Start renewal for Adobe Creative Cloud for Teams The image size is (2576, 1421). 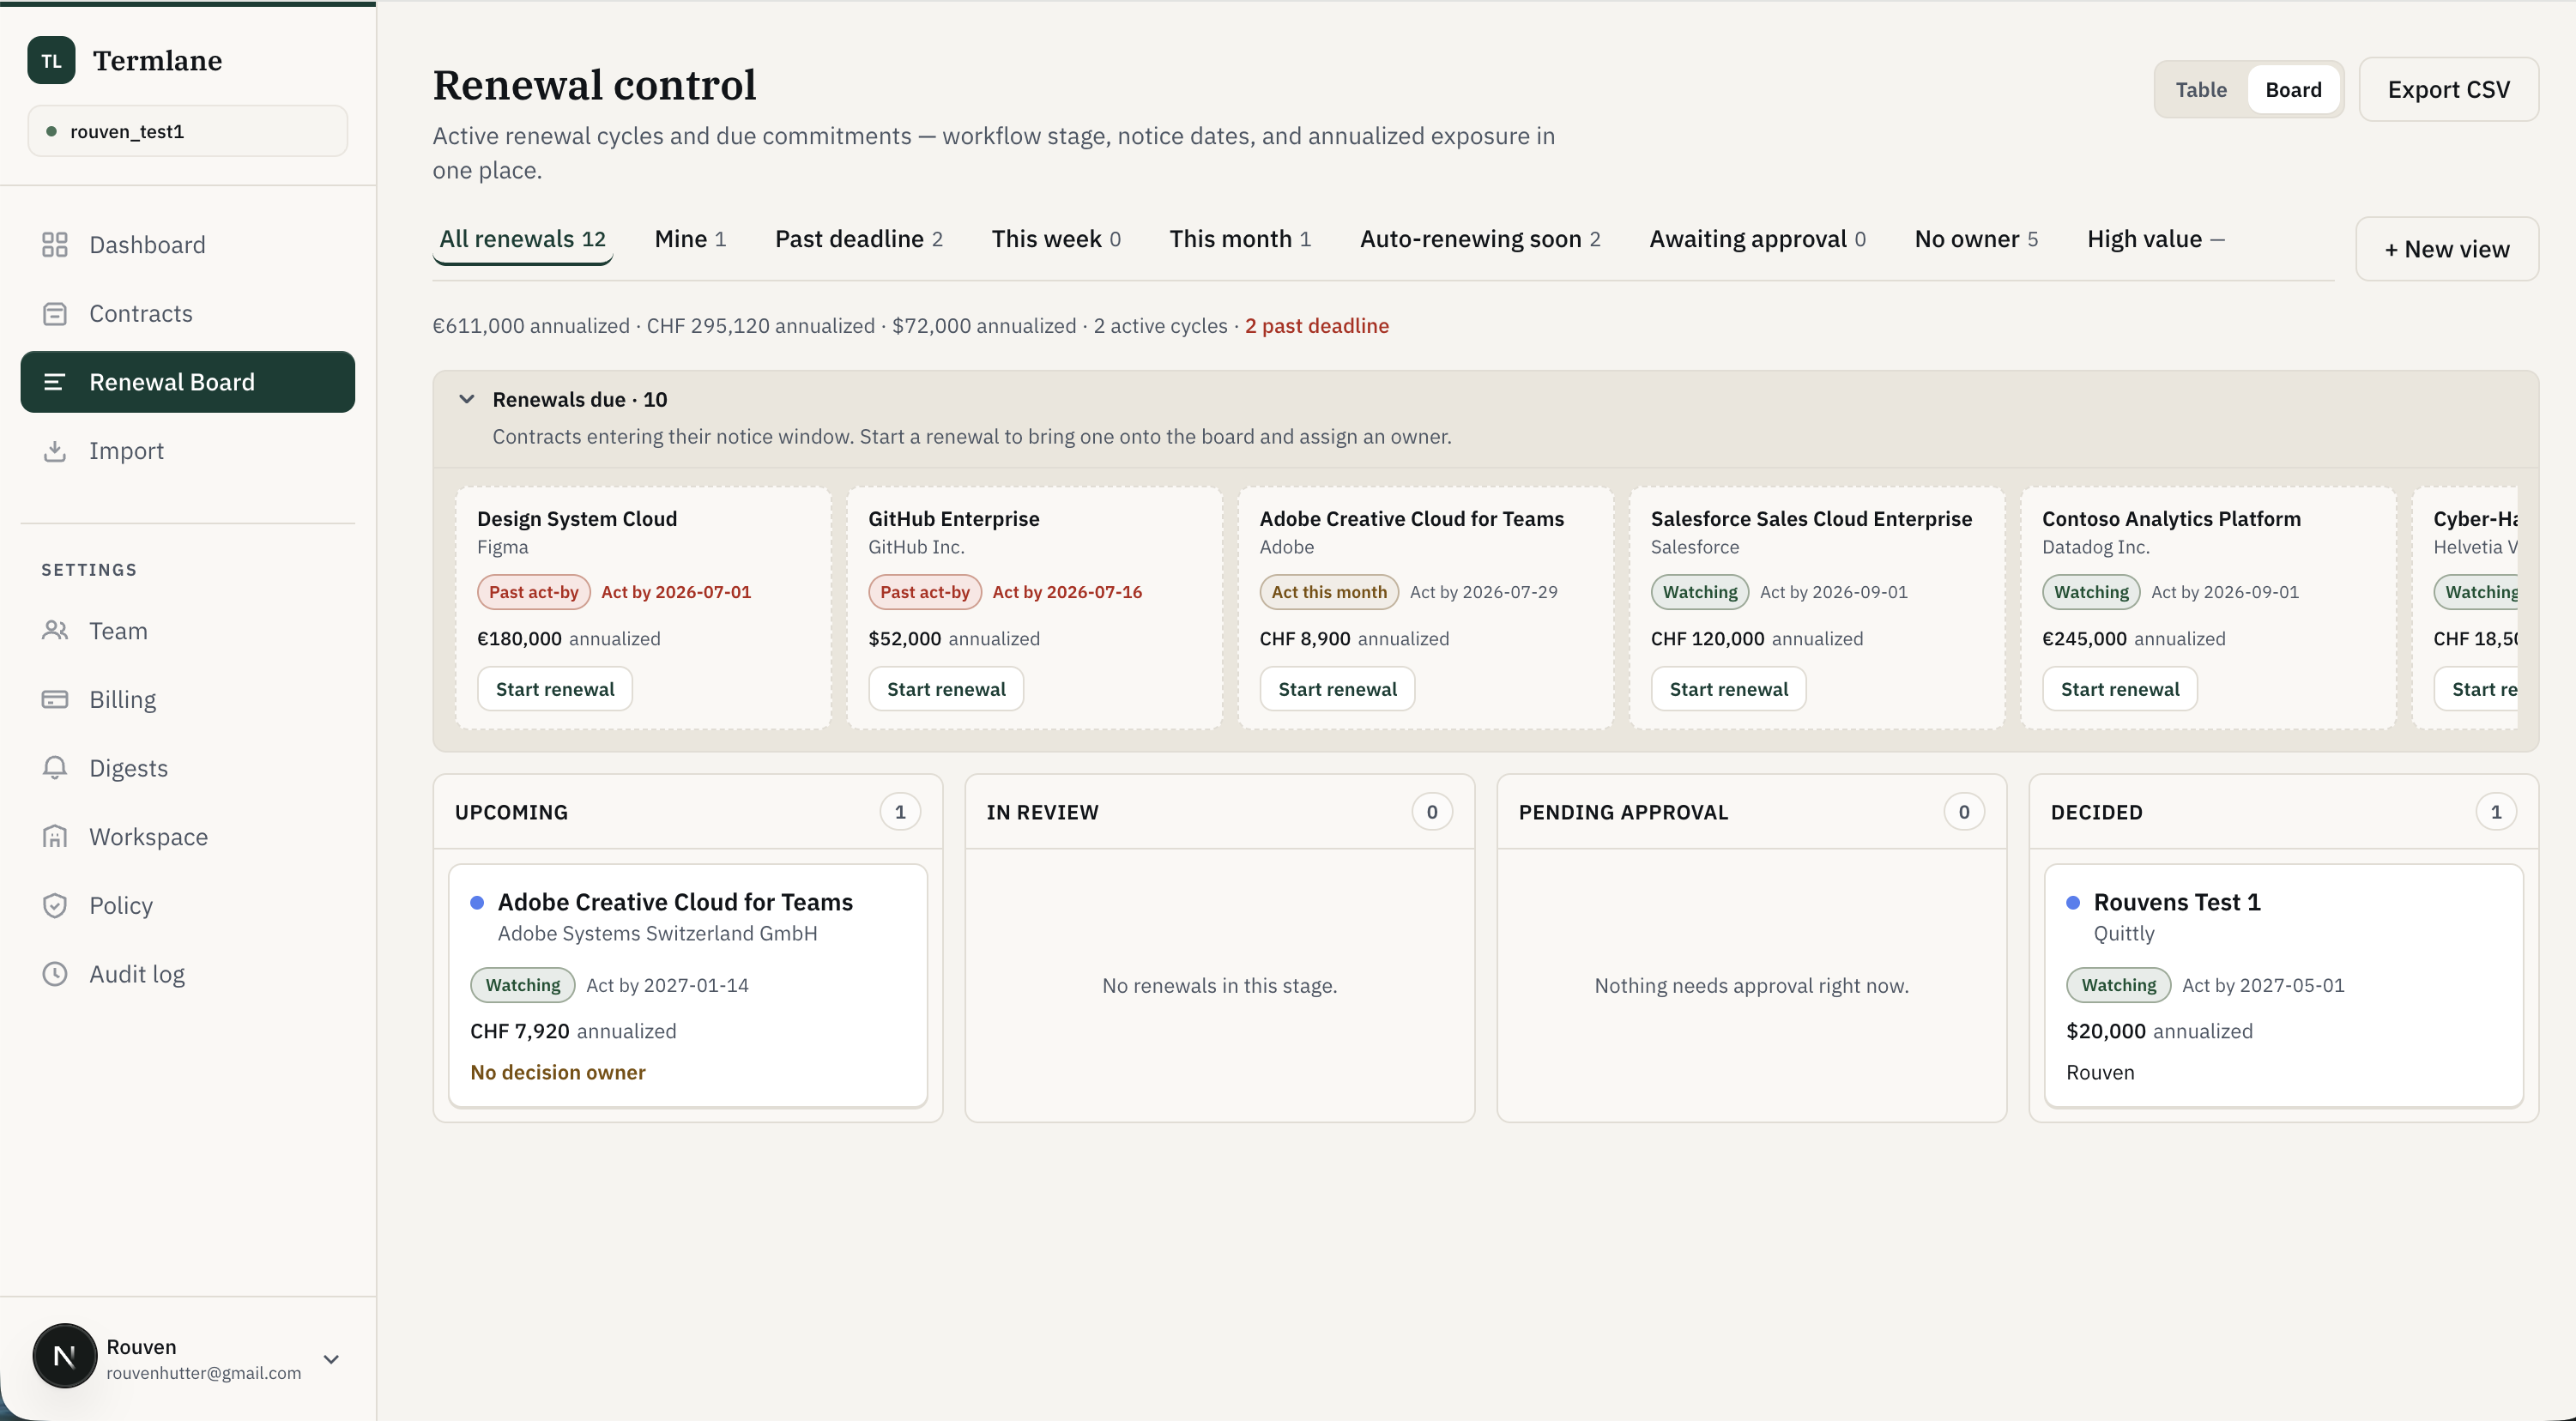click(x=1337, y=689)
